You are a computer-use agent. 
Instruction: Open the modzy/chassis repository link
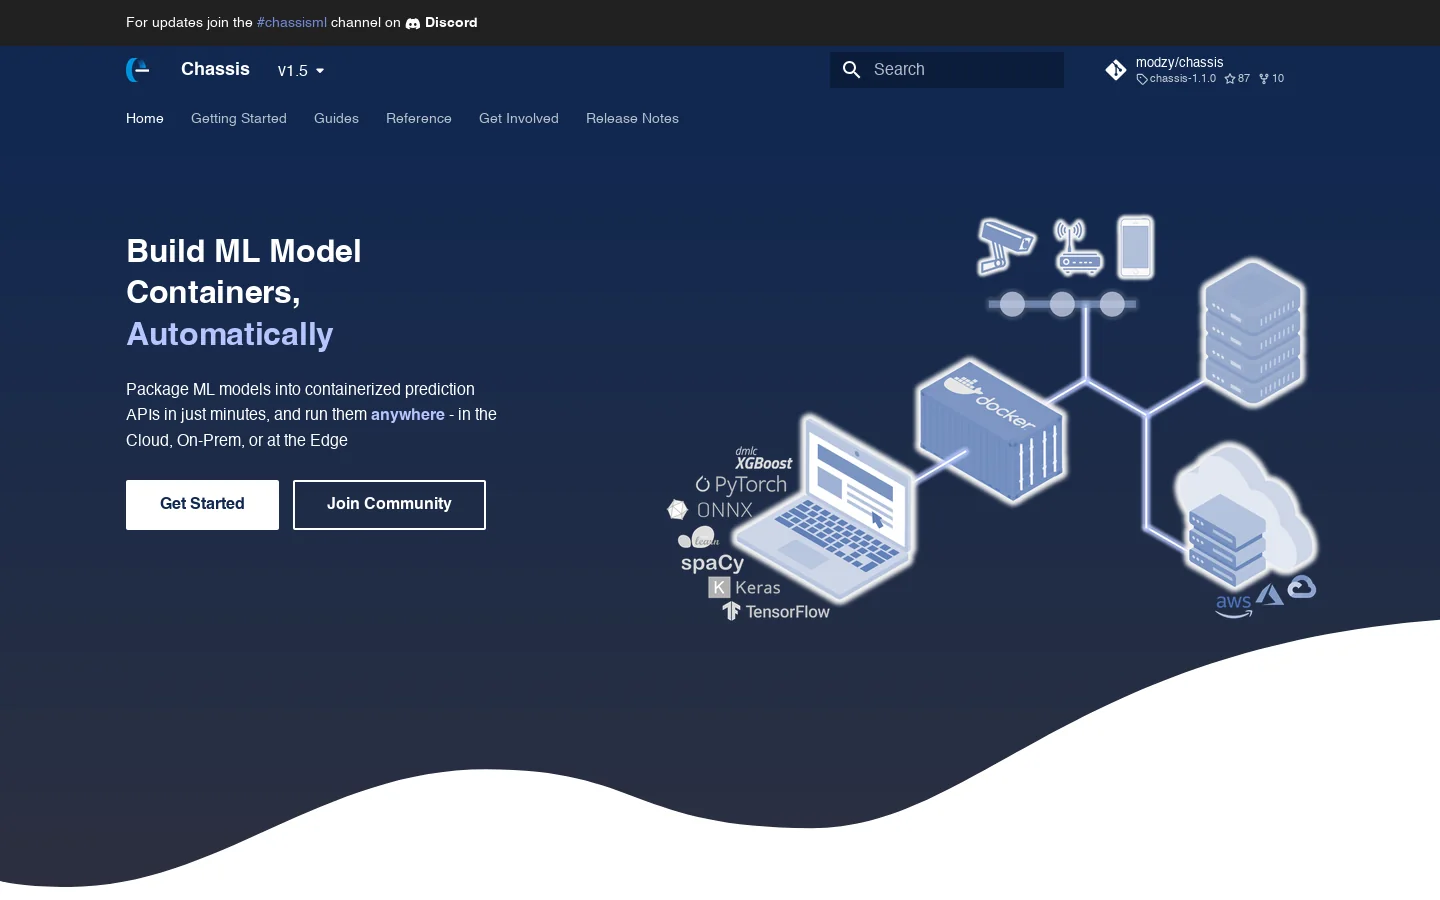(x=1180, y=62)
